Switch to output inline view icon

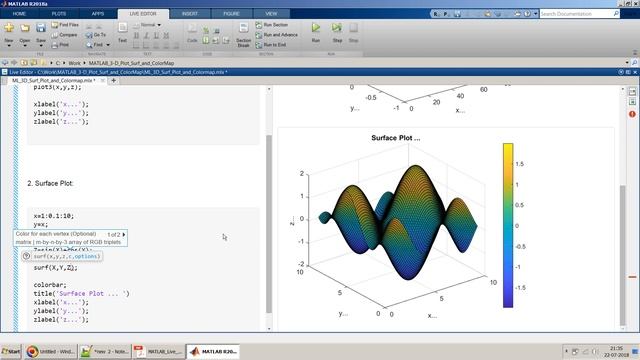click(632, 102)
